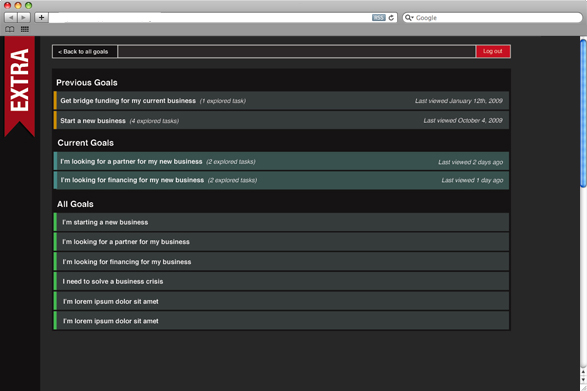Open 'Get bridge funding for my current business' goal
Image resolution: width=587 pixels, height=391 pixels.
click(x=281, y=101)
